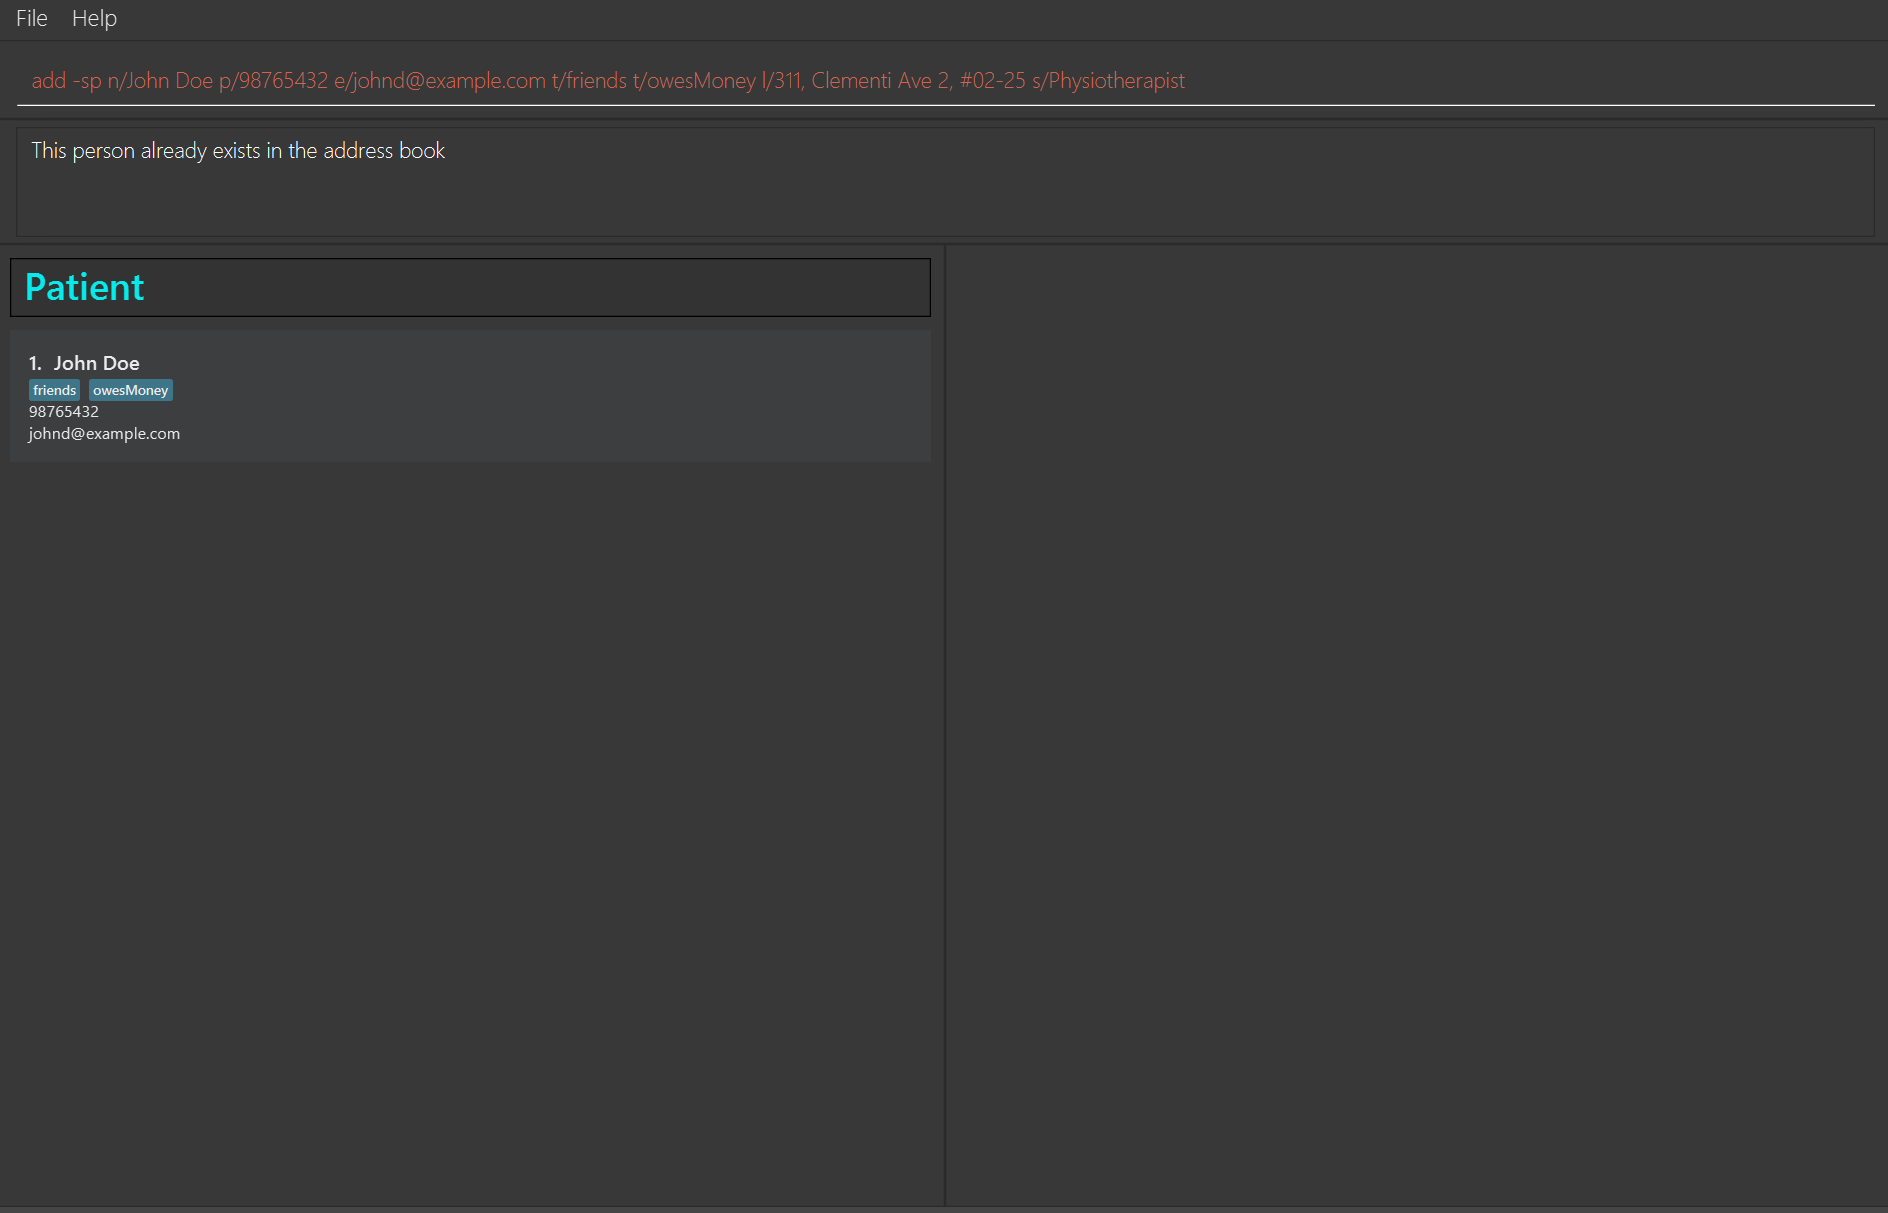Open the File menu
The image size is (1888, 1213).
click(x=32, y=18)
